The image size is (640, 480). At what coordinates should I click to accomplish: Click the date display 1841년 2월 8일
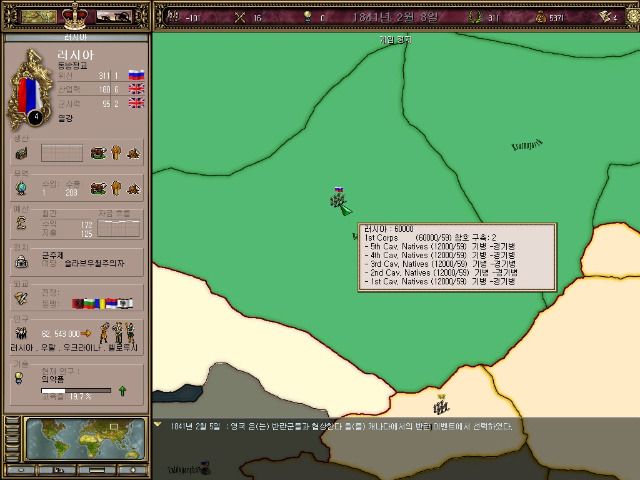point(396,17)
